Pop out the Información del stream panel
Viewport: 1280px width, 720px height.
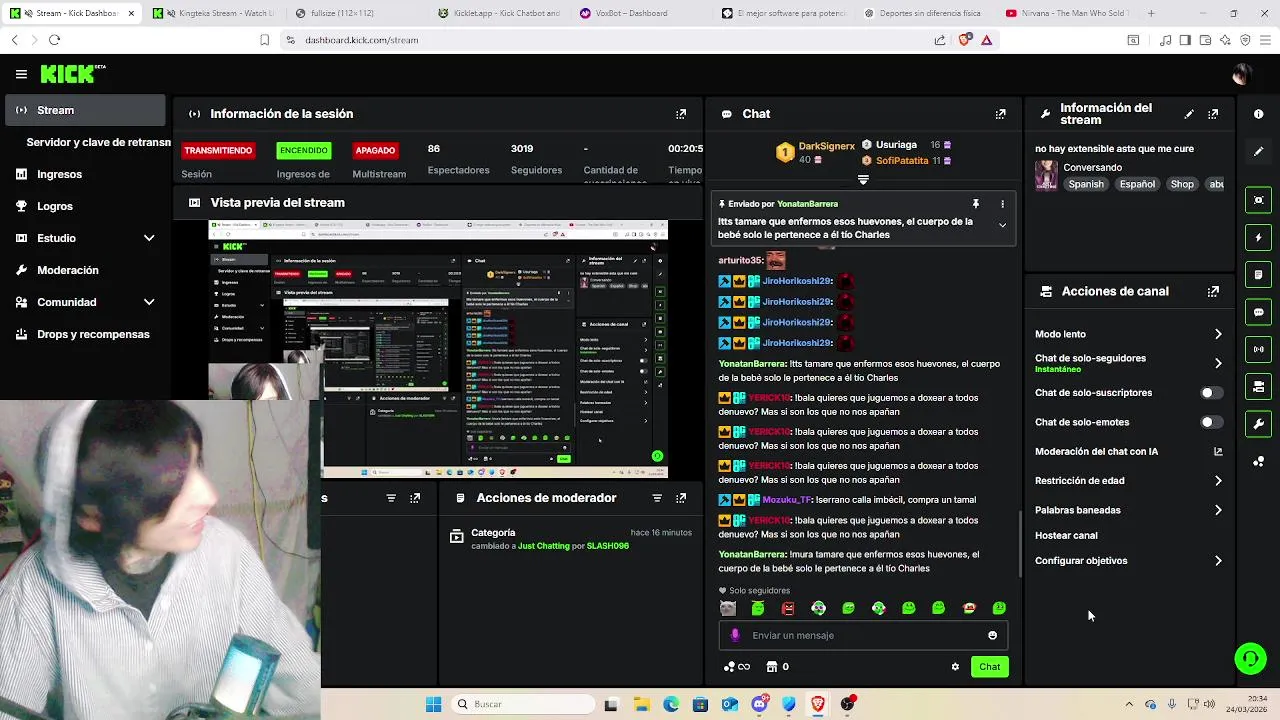1213,114
